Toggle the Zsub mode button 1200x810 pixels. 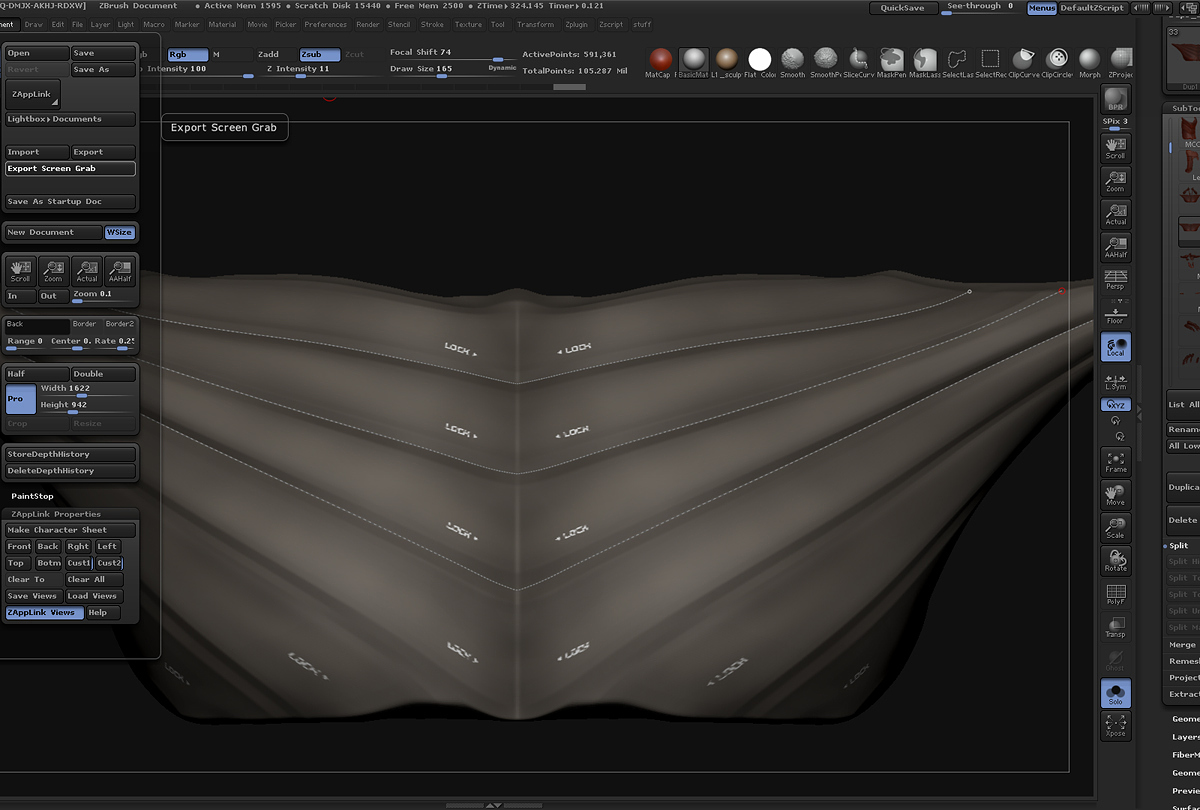point(320,54)
